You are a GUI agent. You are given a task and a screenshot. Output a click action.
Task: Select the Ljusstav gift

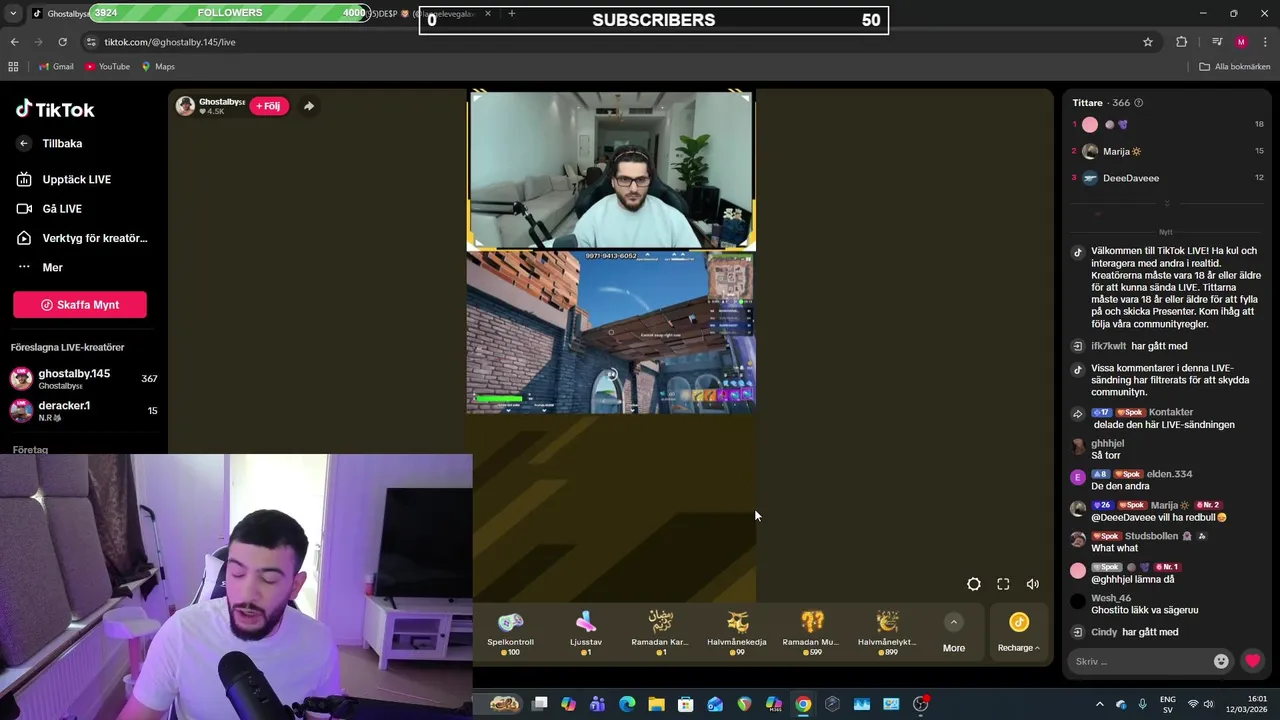pos(586,633)
